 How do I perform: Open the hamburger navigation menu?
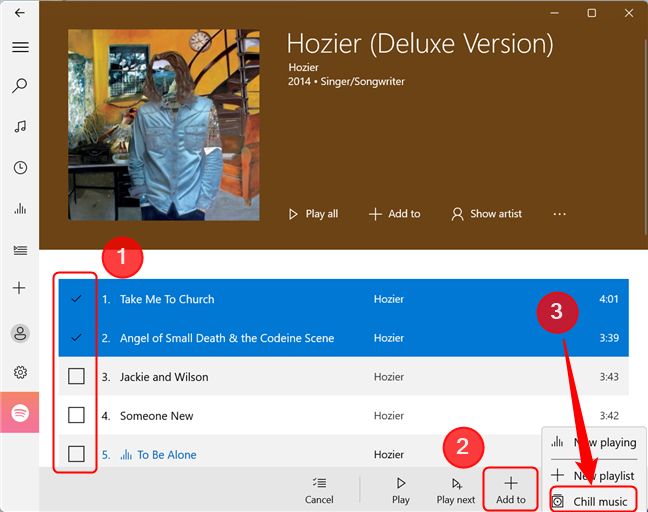click(x=20, y=47)
